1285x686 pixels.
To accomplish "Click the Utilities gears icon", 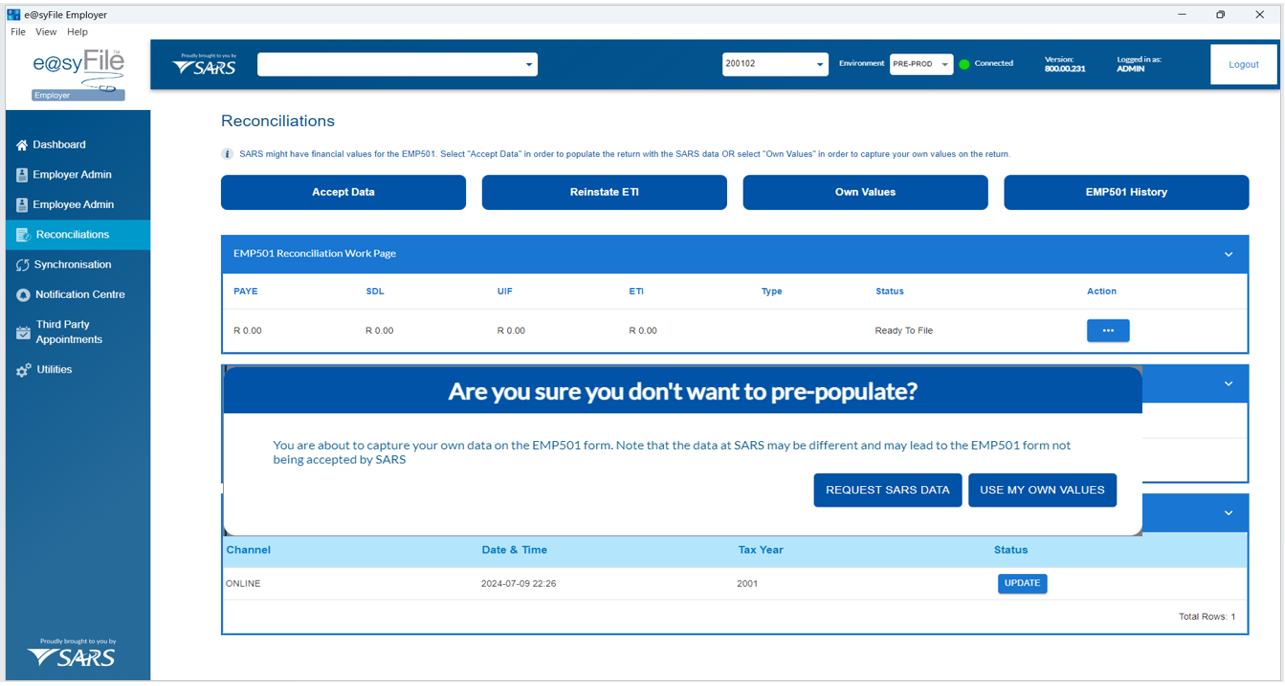I will (x=23, y=370).
